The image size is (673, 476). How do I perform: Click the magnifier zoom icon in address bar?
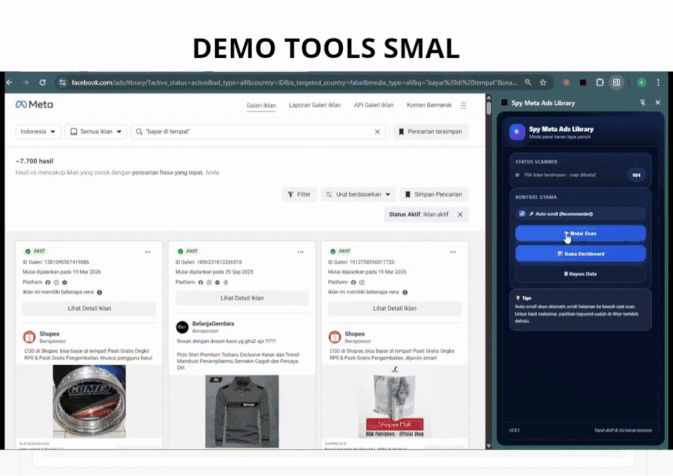click(528, 82)
